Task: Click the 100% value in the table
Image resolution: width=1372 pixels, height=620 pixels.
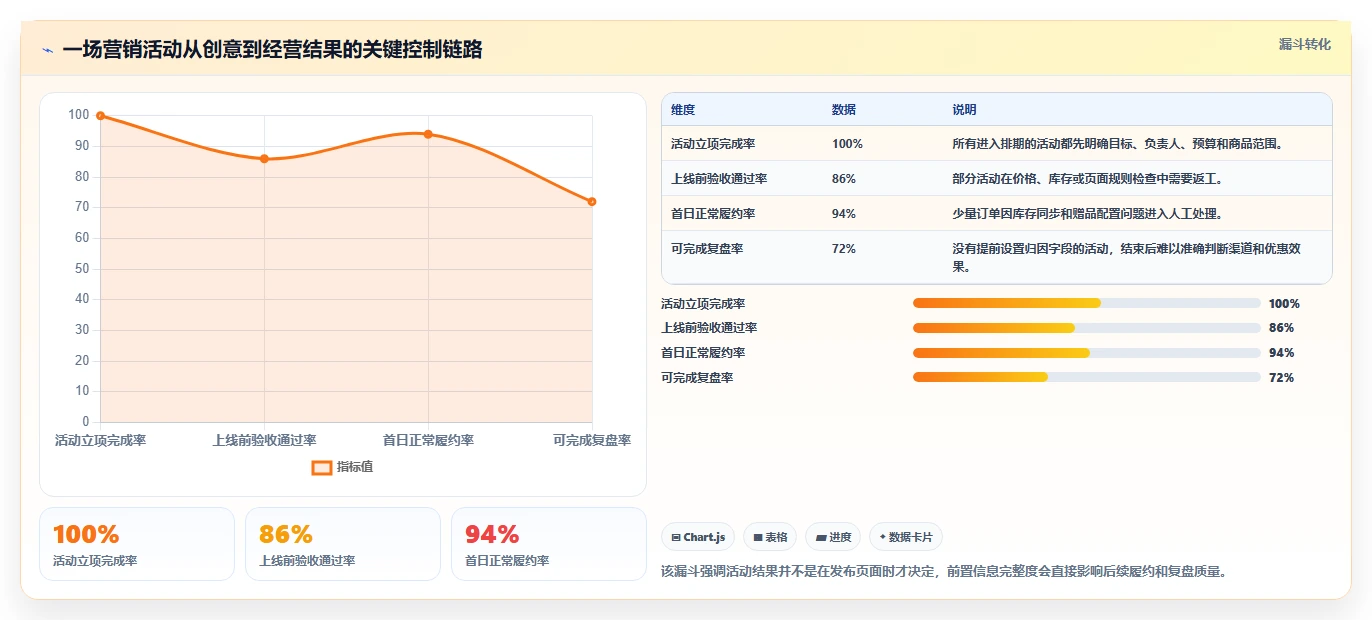Action: click(x=847, y=144)
